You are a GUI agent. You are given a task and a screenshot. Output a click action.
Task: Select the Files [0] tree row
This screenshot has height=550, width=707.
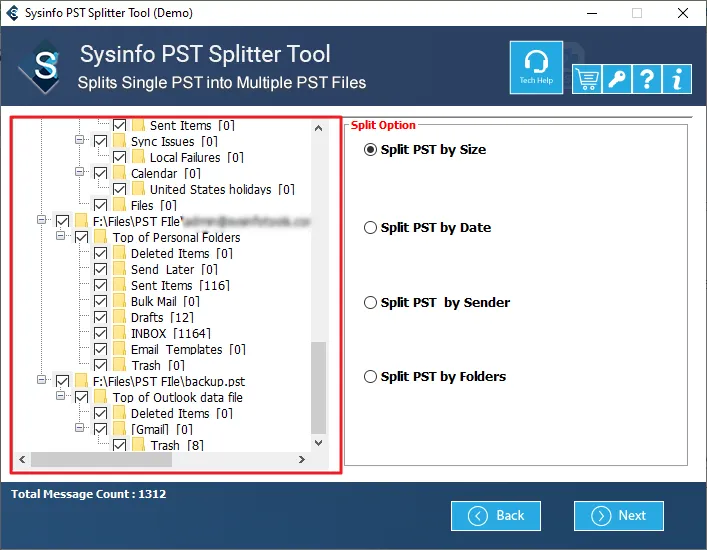point(153,205)
